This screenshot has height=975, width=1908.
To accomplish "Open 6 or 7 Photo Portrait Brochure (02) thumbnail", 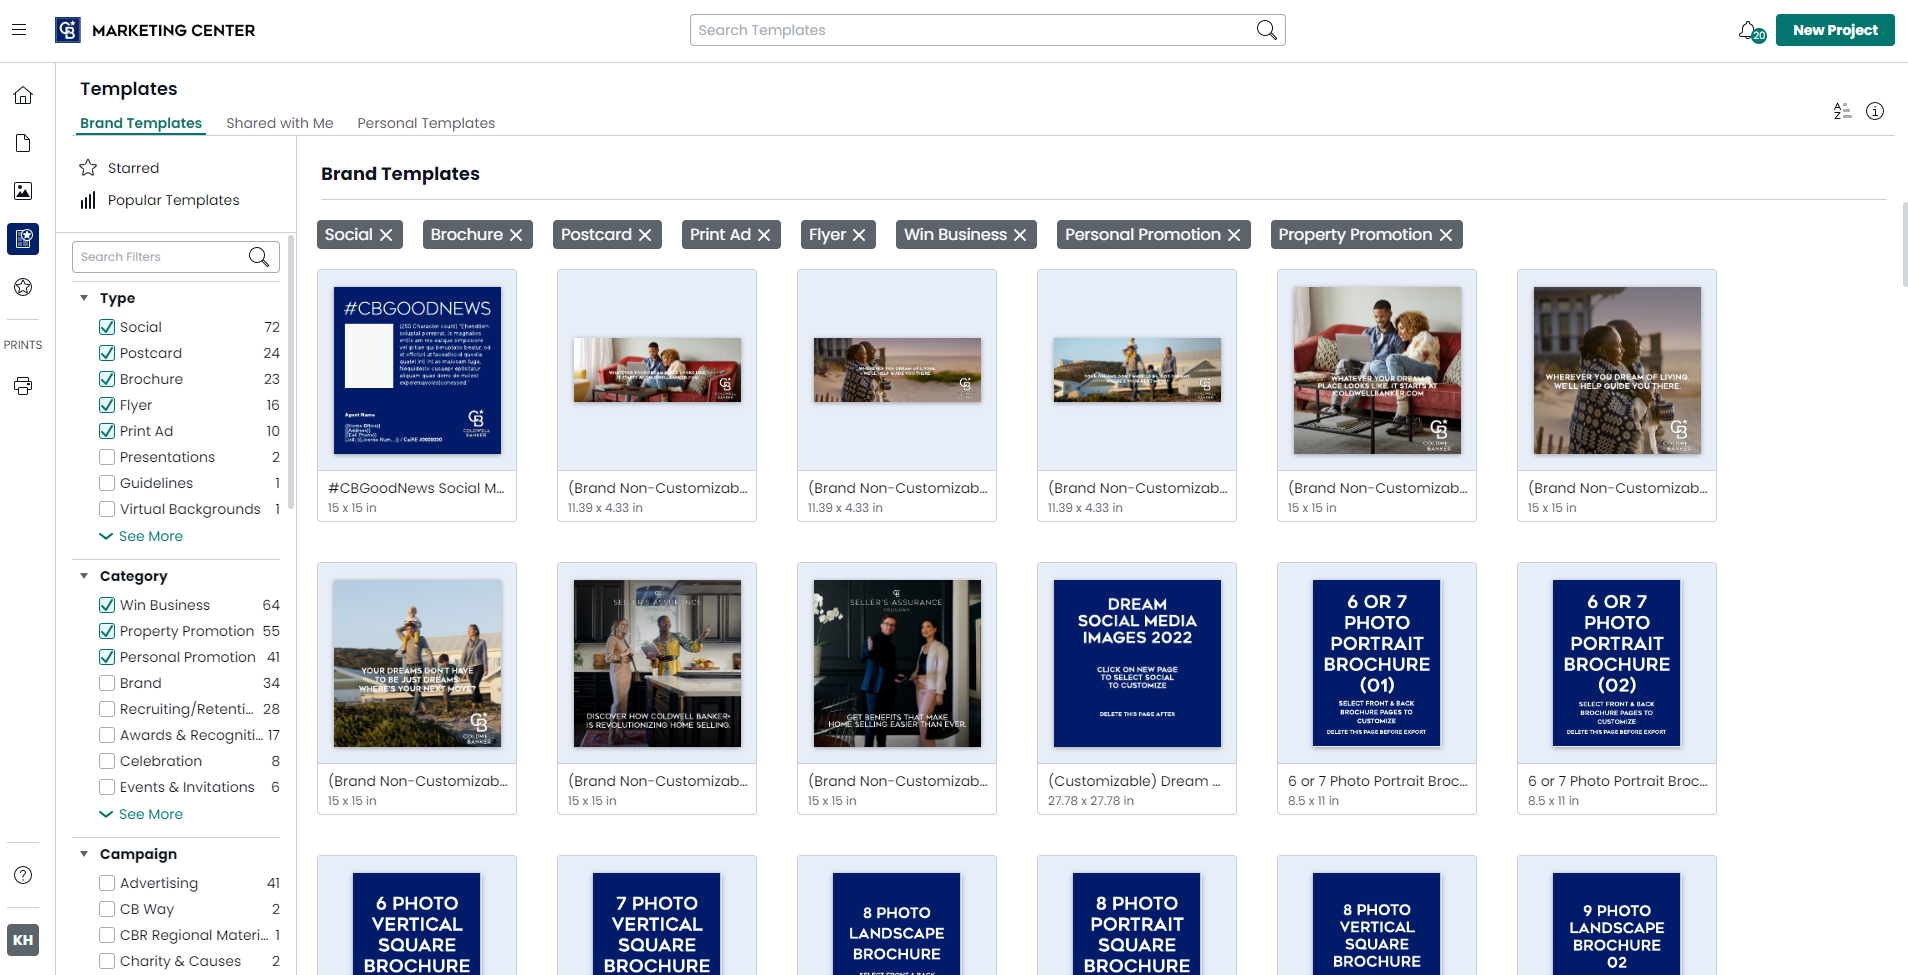I will pyautogui.click(x=1617, y=663).
